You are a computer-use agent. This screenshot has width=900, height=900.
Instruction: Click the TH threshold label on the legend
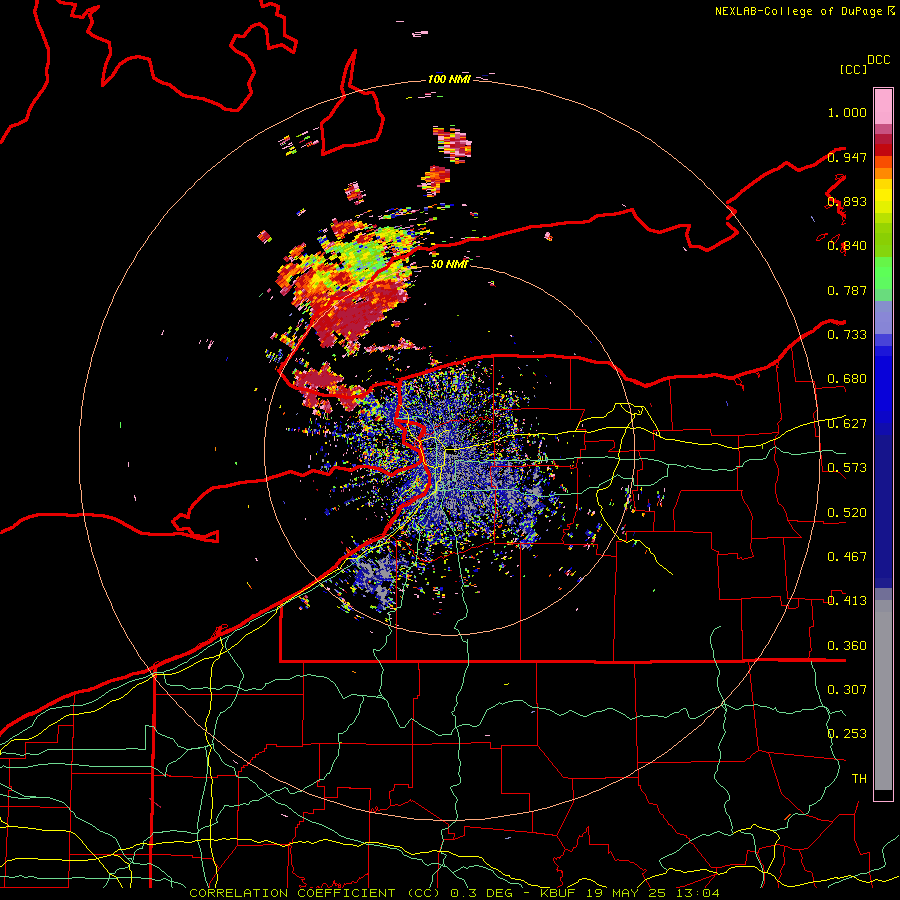pos(859,779)
